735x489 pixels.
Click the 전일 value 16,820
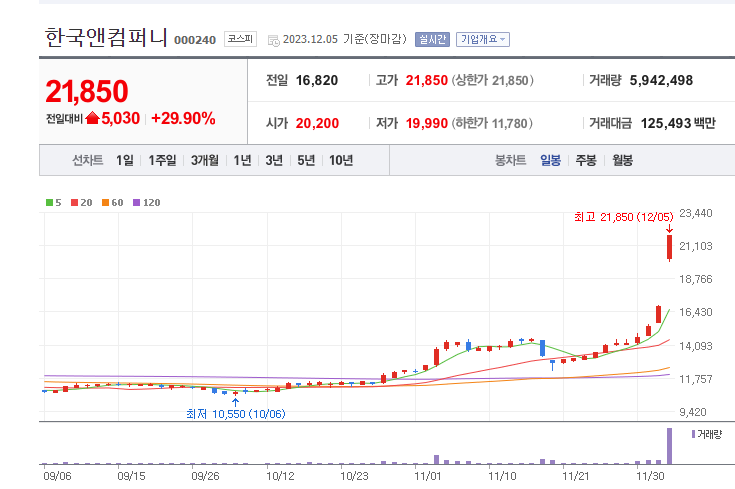[x=317, y=80]
